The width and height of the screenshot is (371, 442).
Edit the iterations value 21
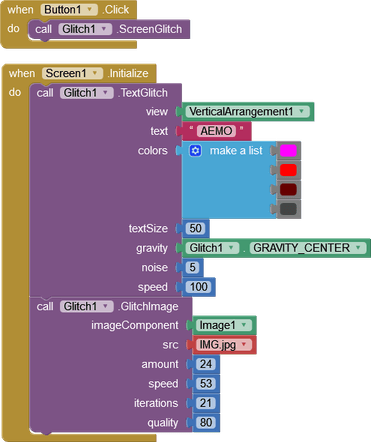[x=206, y=403]
